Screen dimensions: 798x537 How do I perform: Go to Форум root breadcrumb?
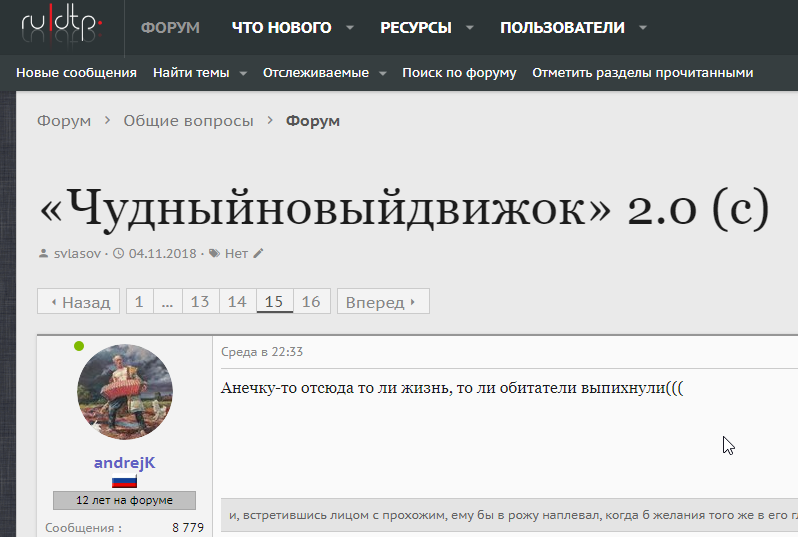(x=64, y=121)
